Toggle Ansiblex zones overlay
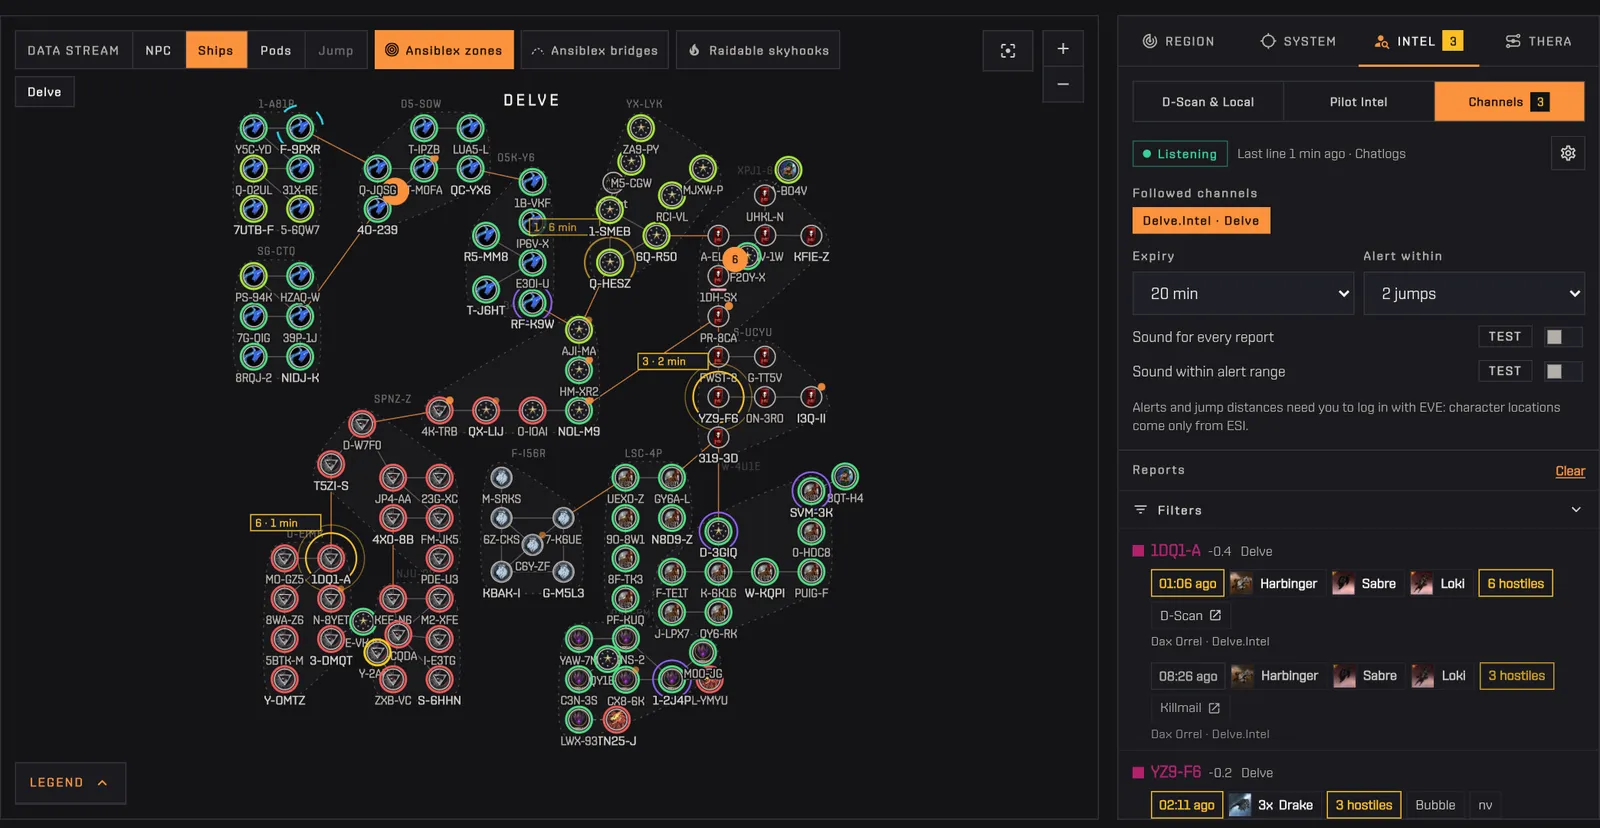Viewport: 1600px width, 828px height. click(444, 50)
